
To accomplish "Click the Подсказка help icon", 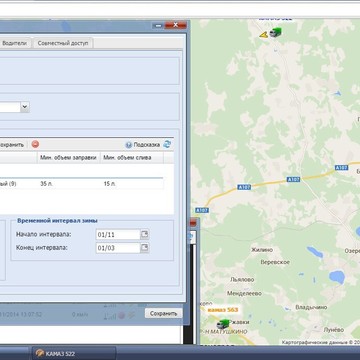I will tap(129, 145).
